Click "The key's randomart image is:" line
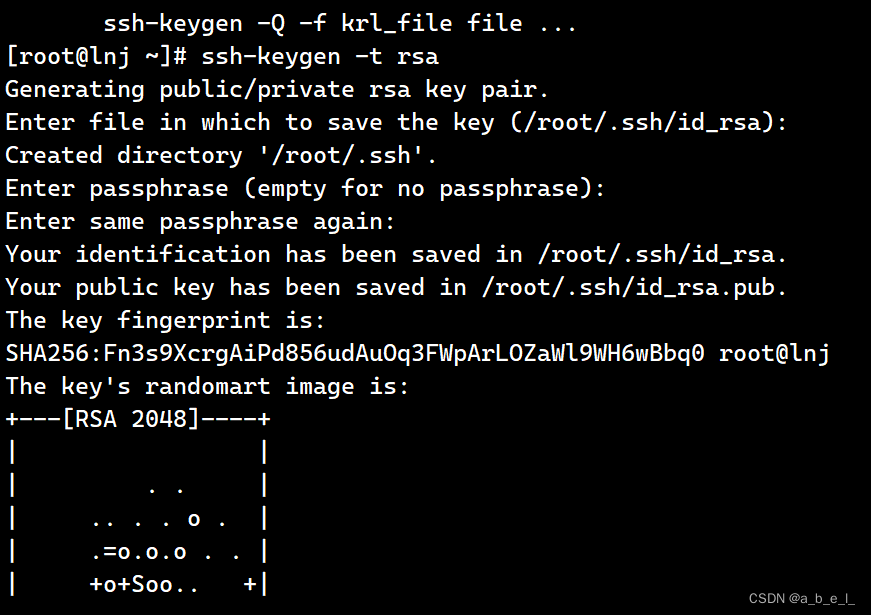Viewport: 871px width, 615px height. coord(207,386)
